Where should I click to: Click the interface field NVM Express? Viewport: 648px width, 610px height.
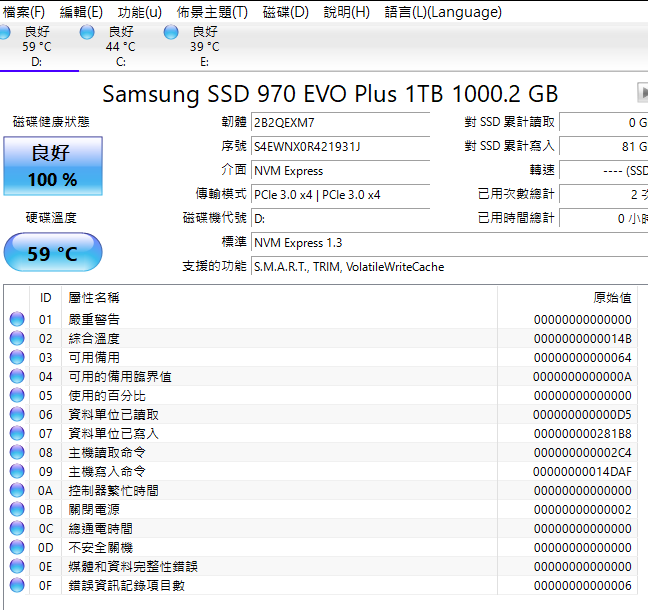(341, 171)
